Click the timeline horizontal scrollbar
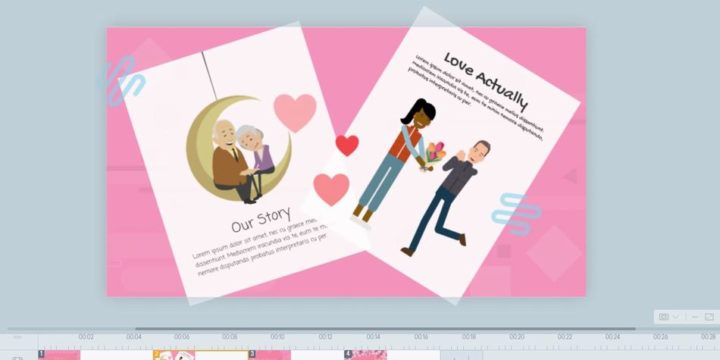This screenshot has height=360, width=720. tap(385, 329)
